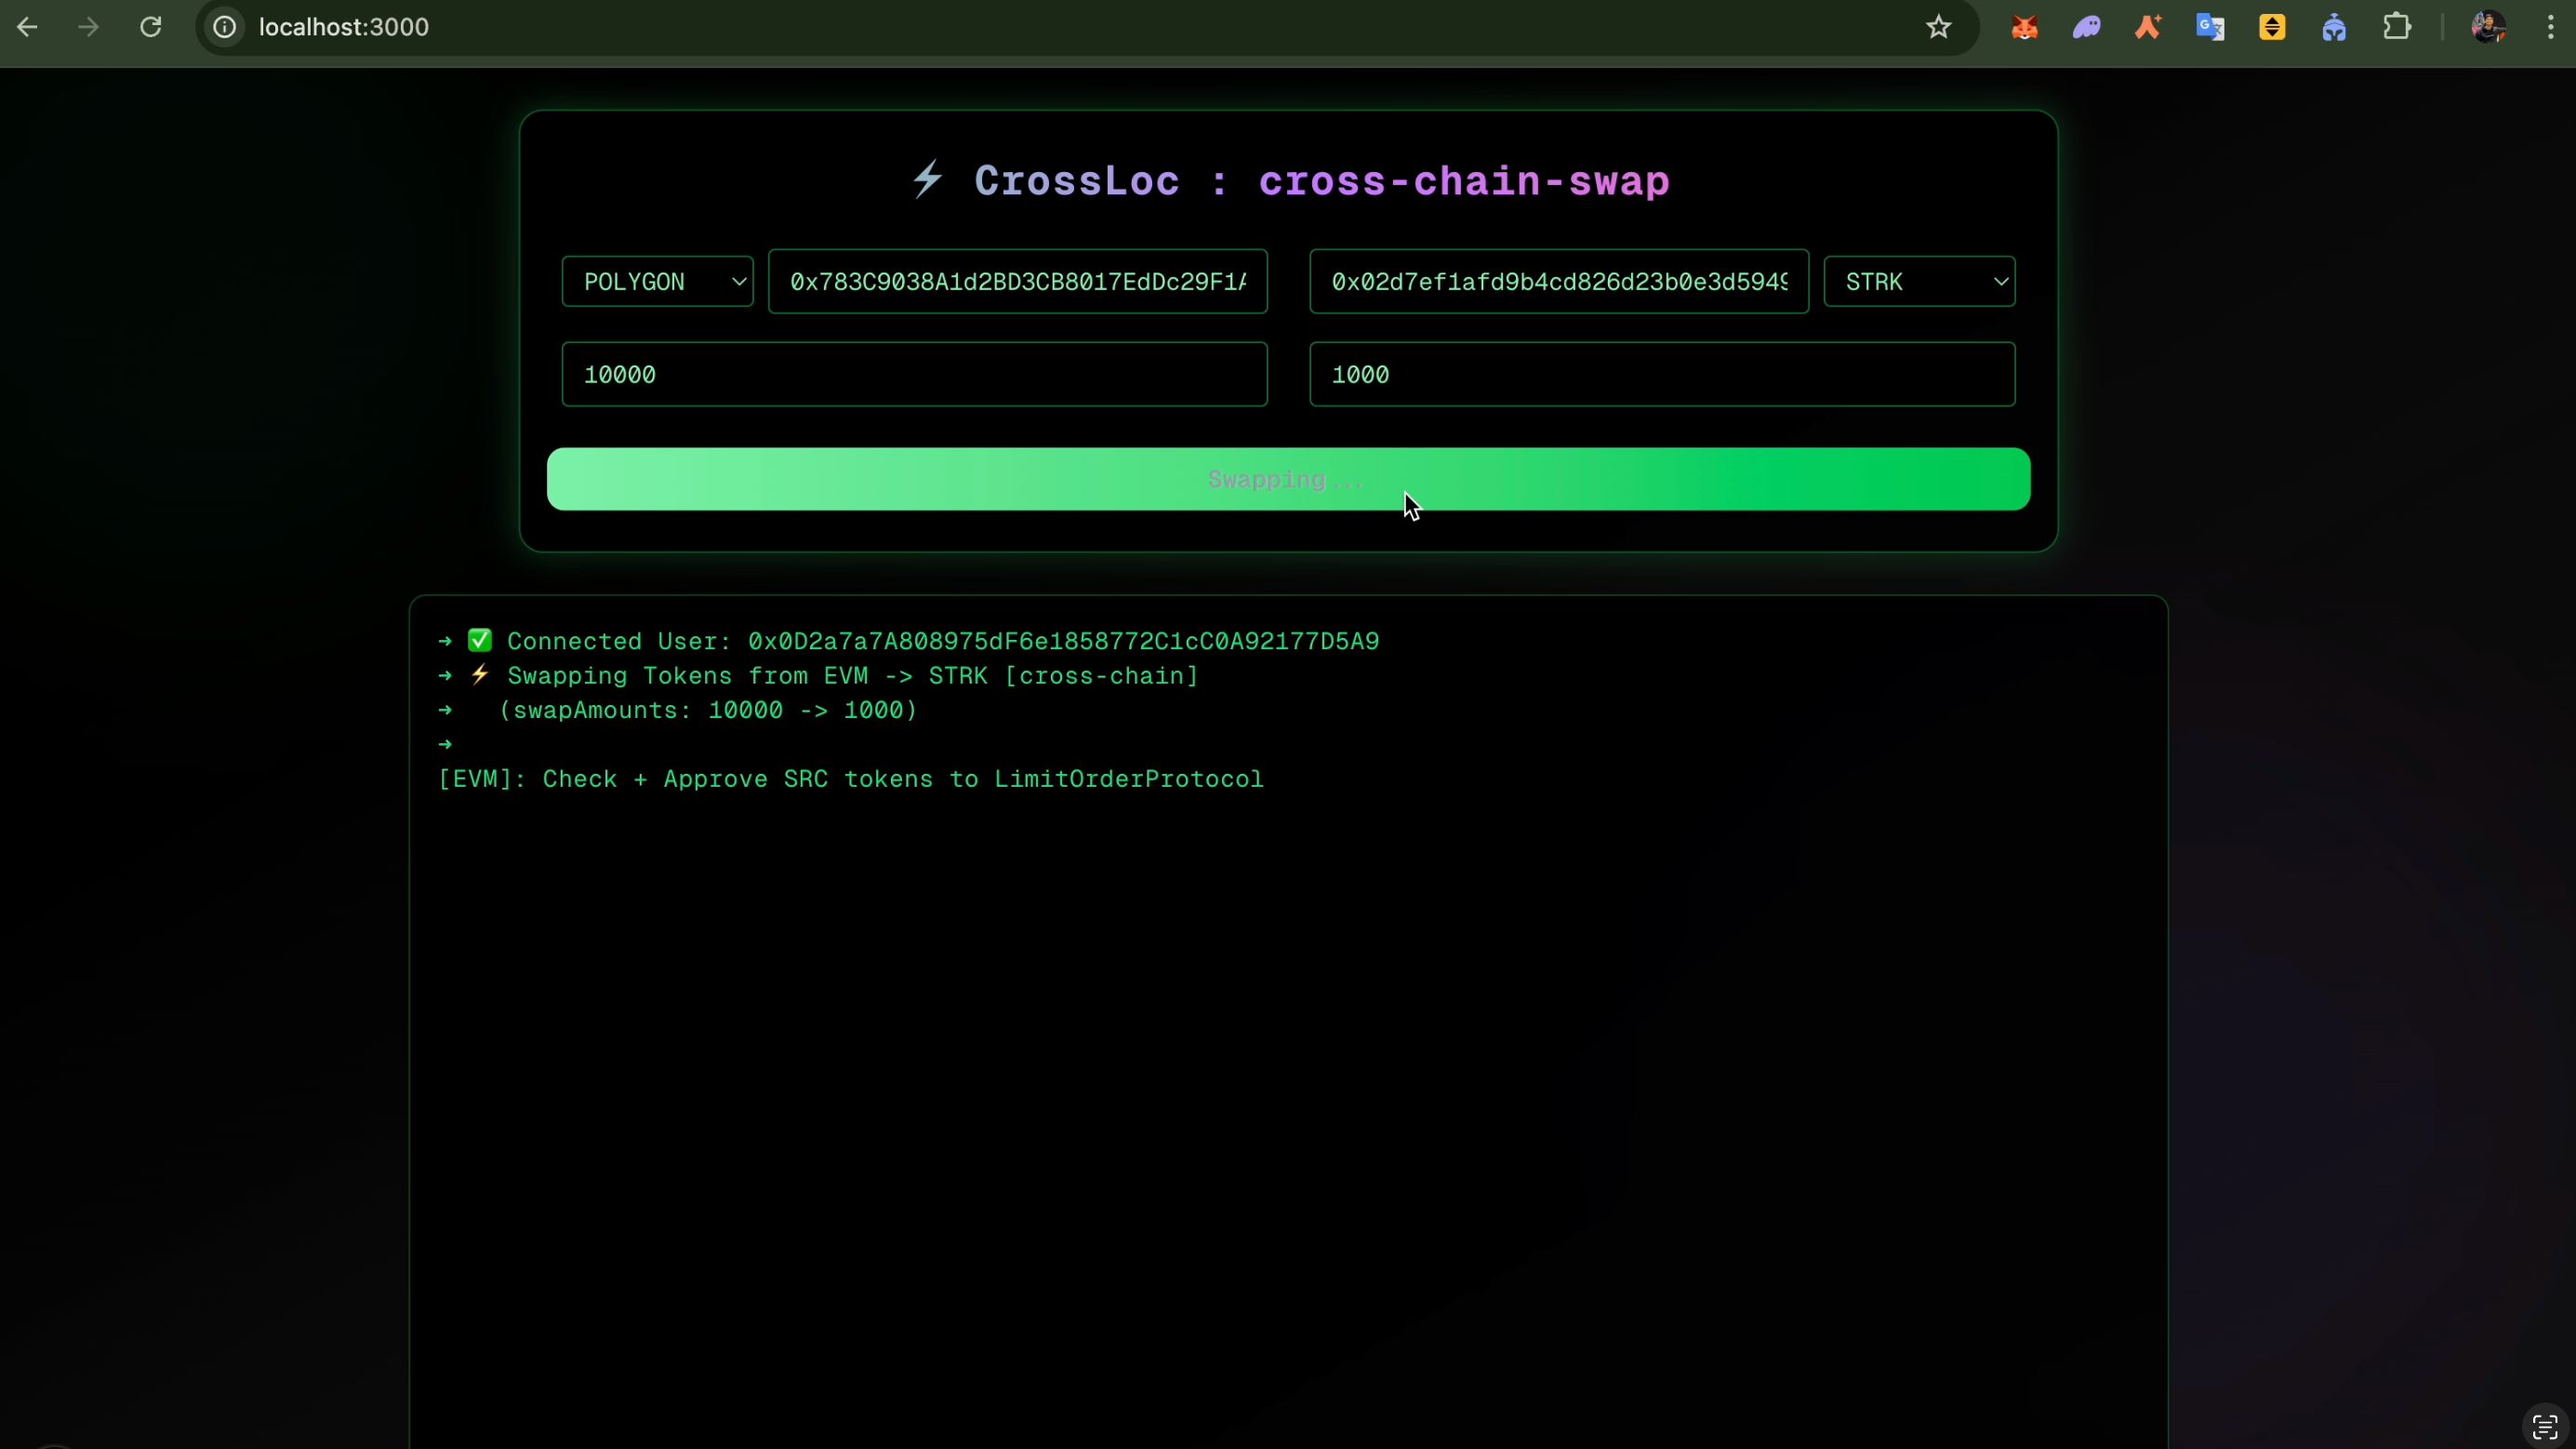Open the Google Translate extension
The height and width of the screenshot is (1449, 2576).
coord(2210,27)
